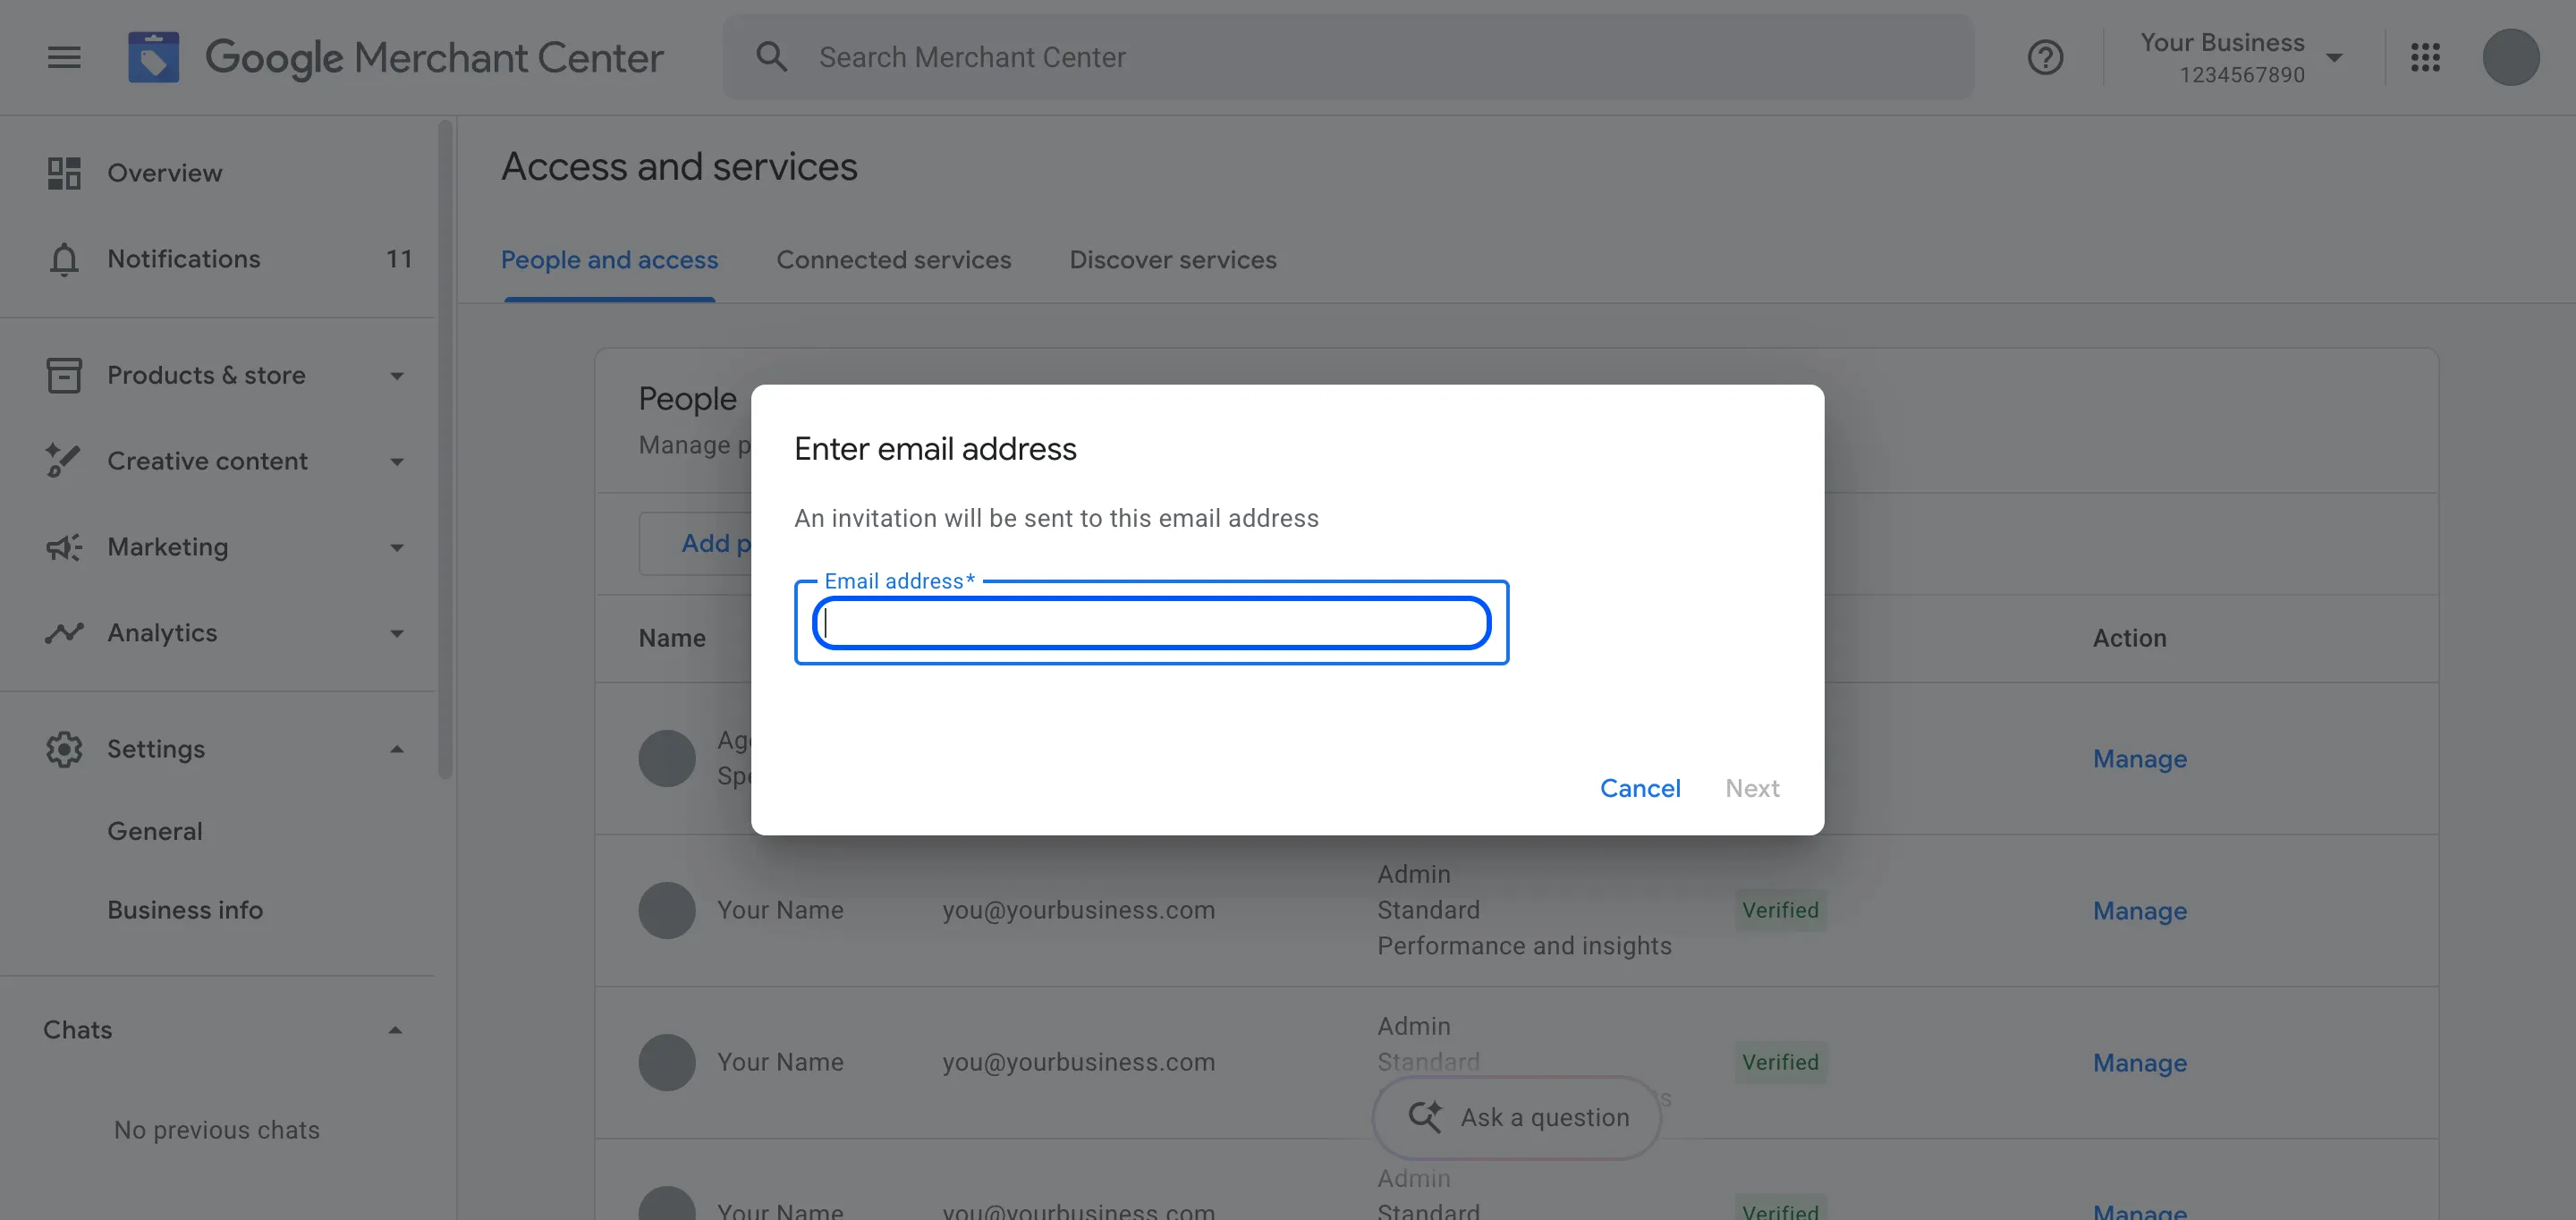Click the Notifications bell icon
This screenshot has width=2576, height=1220.
coord(64,259)
